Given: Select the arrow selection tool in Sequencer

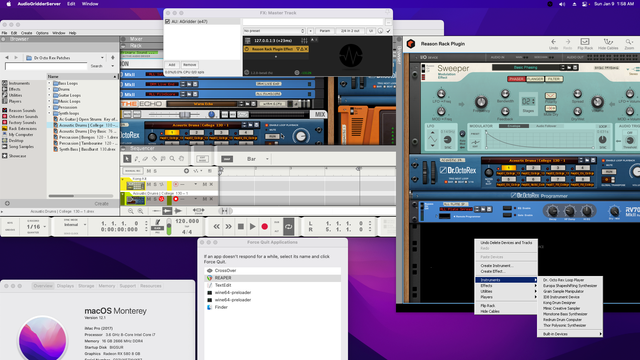Looking at the screenshot, I should [x=127, y=159].
